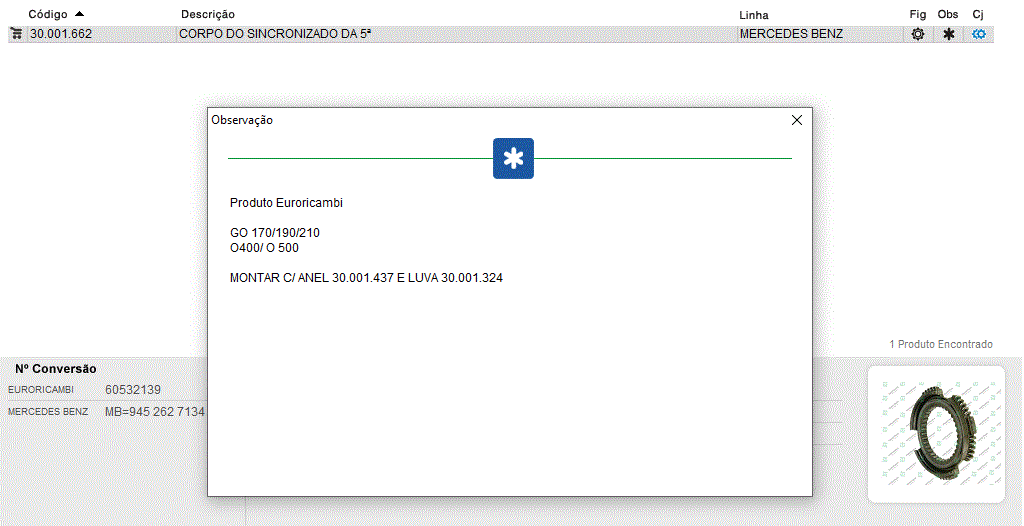This screenshot has width=1024, height=526.
Task: Click the blue asterisk badge in Observação dialog
Action: point(513,159)
